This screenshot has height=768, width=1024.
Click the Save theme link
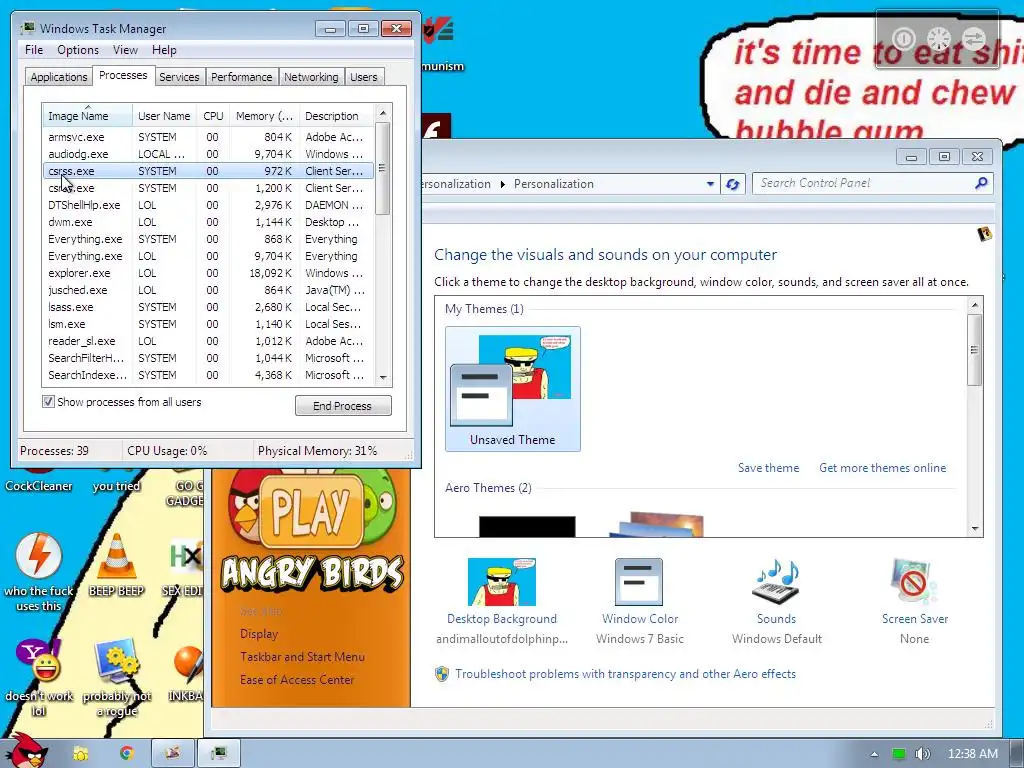click(768, 468)
